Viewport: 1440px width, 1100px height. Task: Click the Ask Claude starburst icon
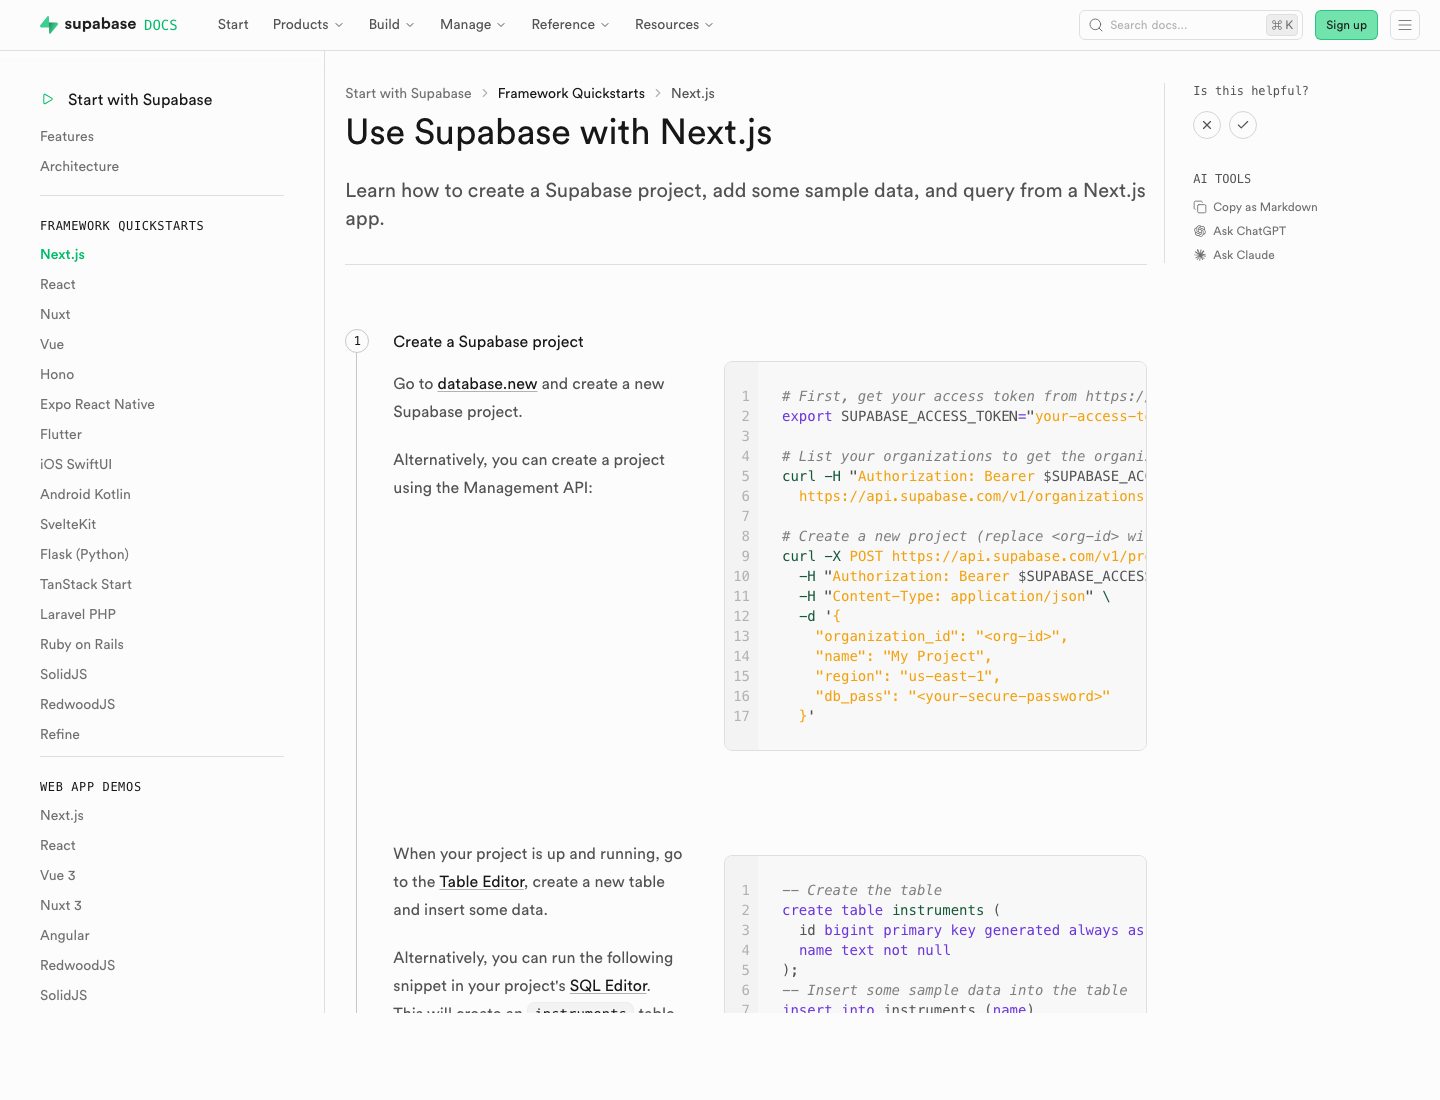coord(1200,255)
